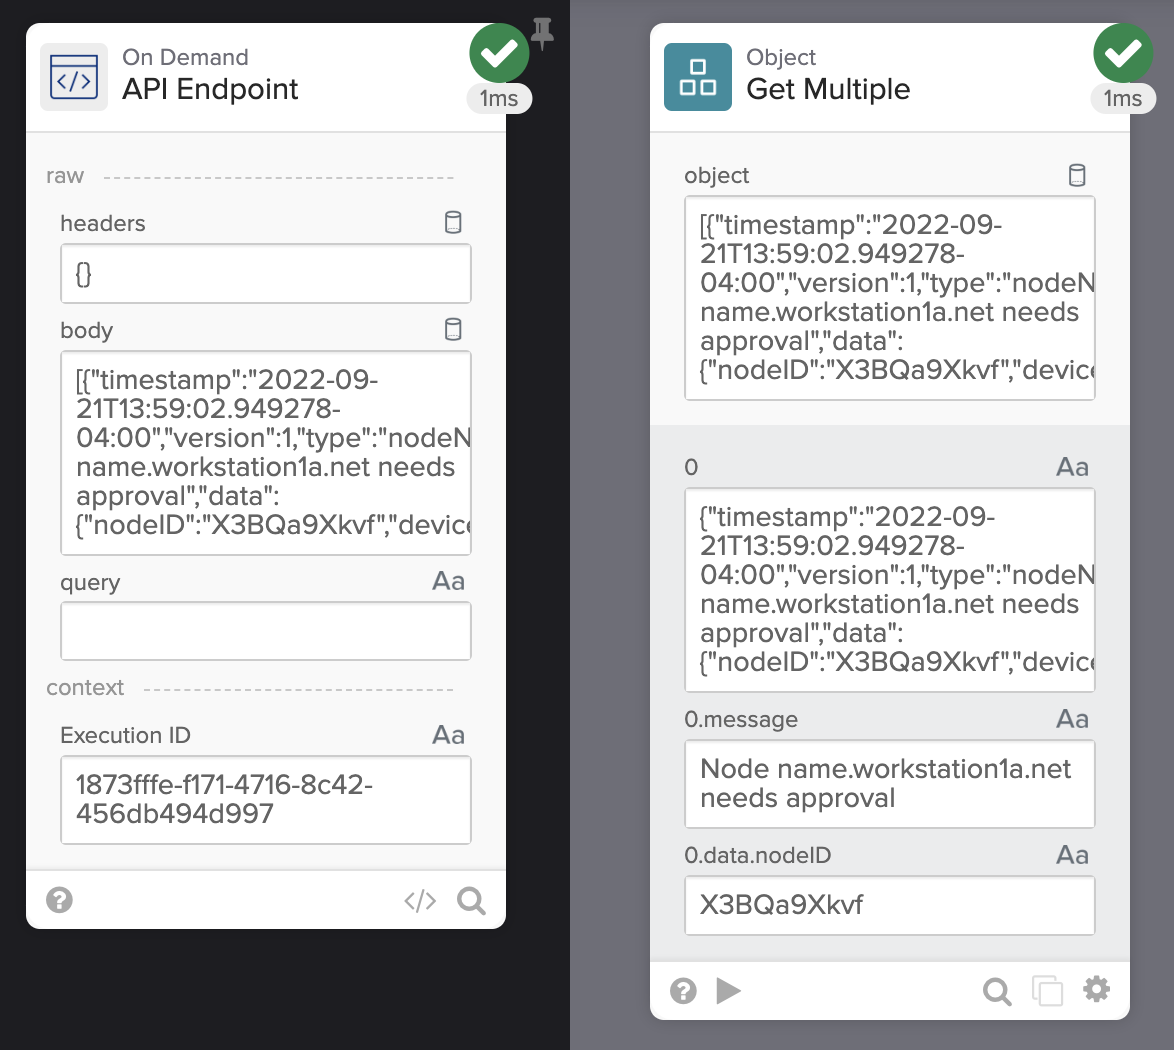Open help on Get Multiple card

tap(684, 991)
